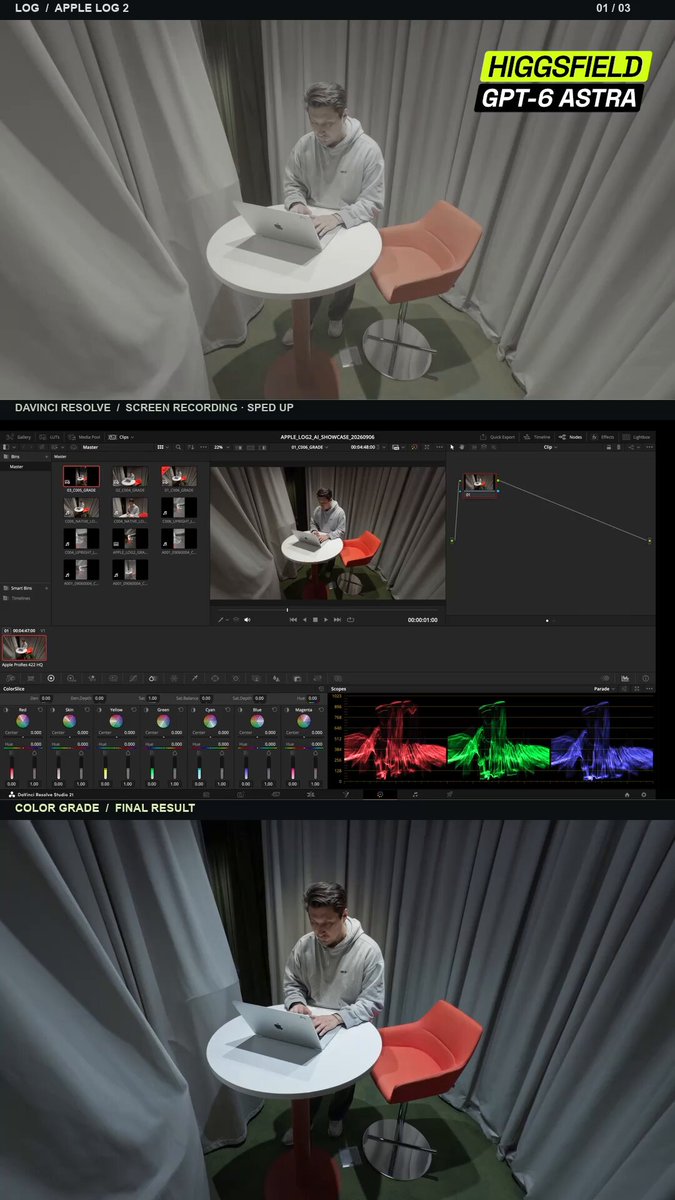Open the Media Pool panel

(84, 437)
